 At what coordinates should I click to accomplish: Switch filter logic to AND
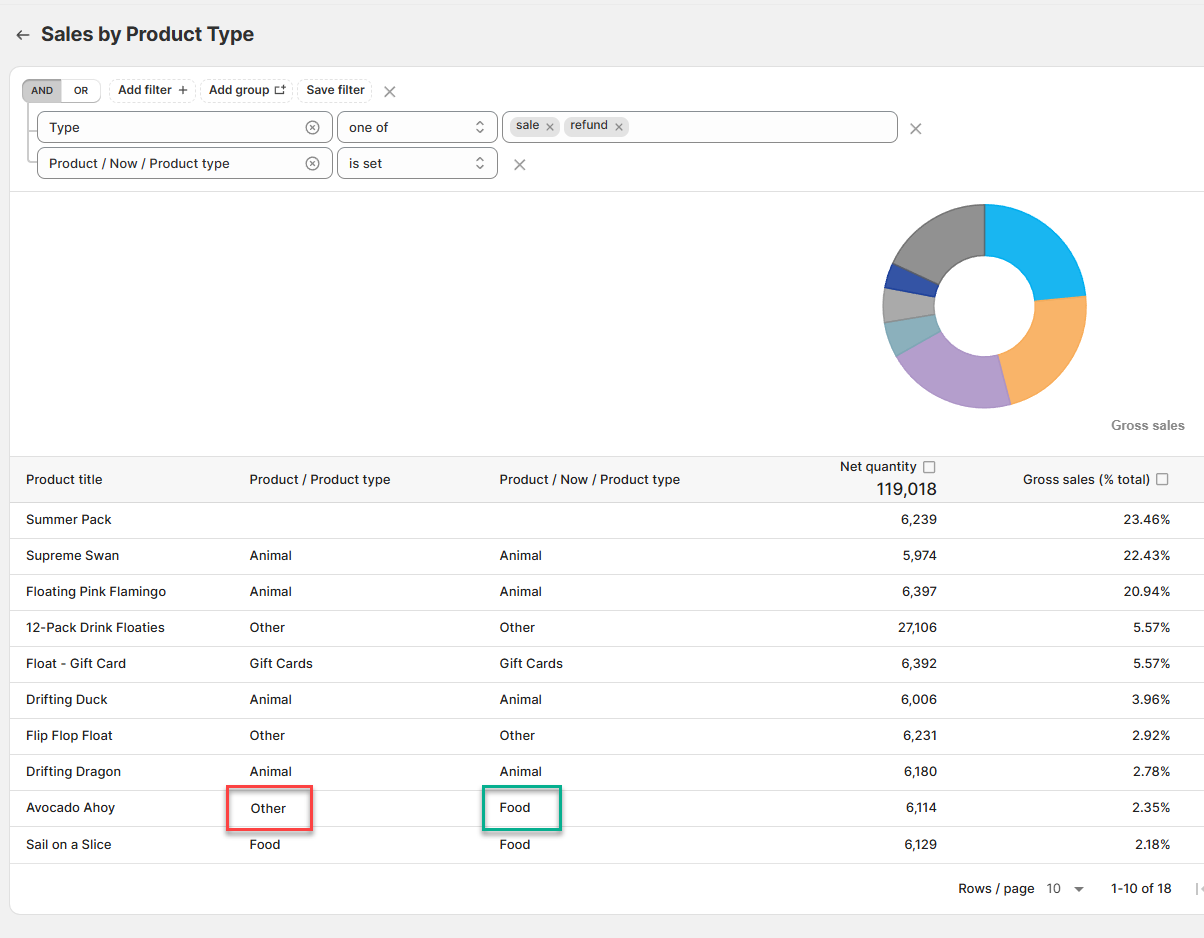click(x=42, y=91)
